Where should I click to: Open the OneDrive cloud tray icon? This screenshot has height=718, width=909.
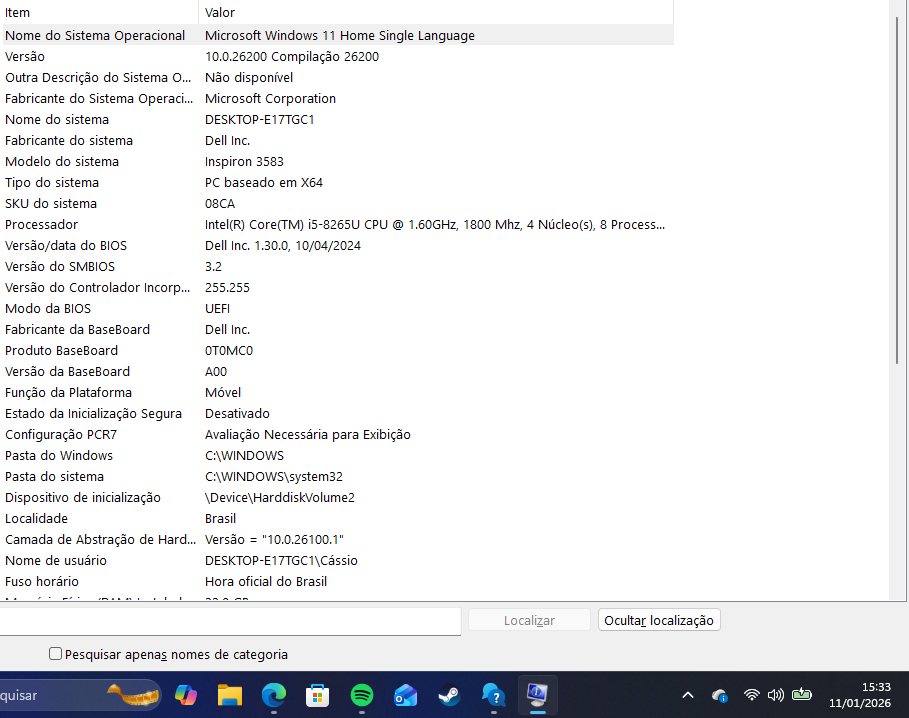pos(719,695)
